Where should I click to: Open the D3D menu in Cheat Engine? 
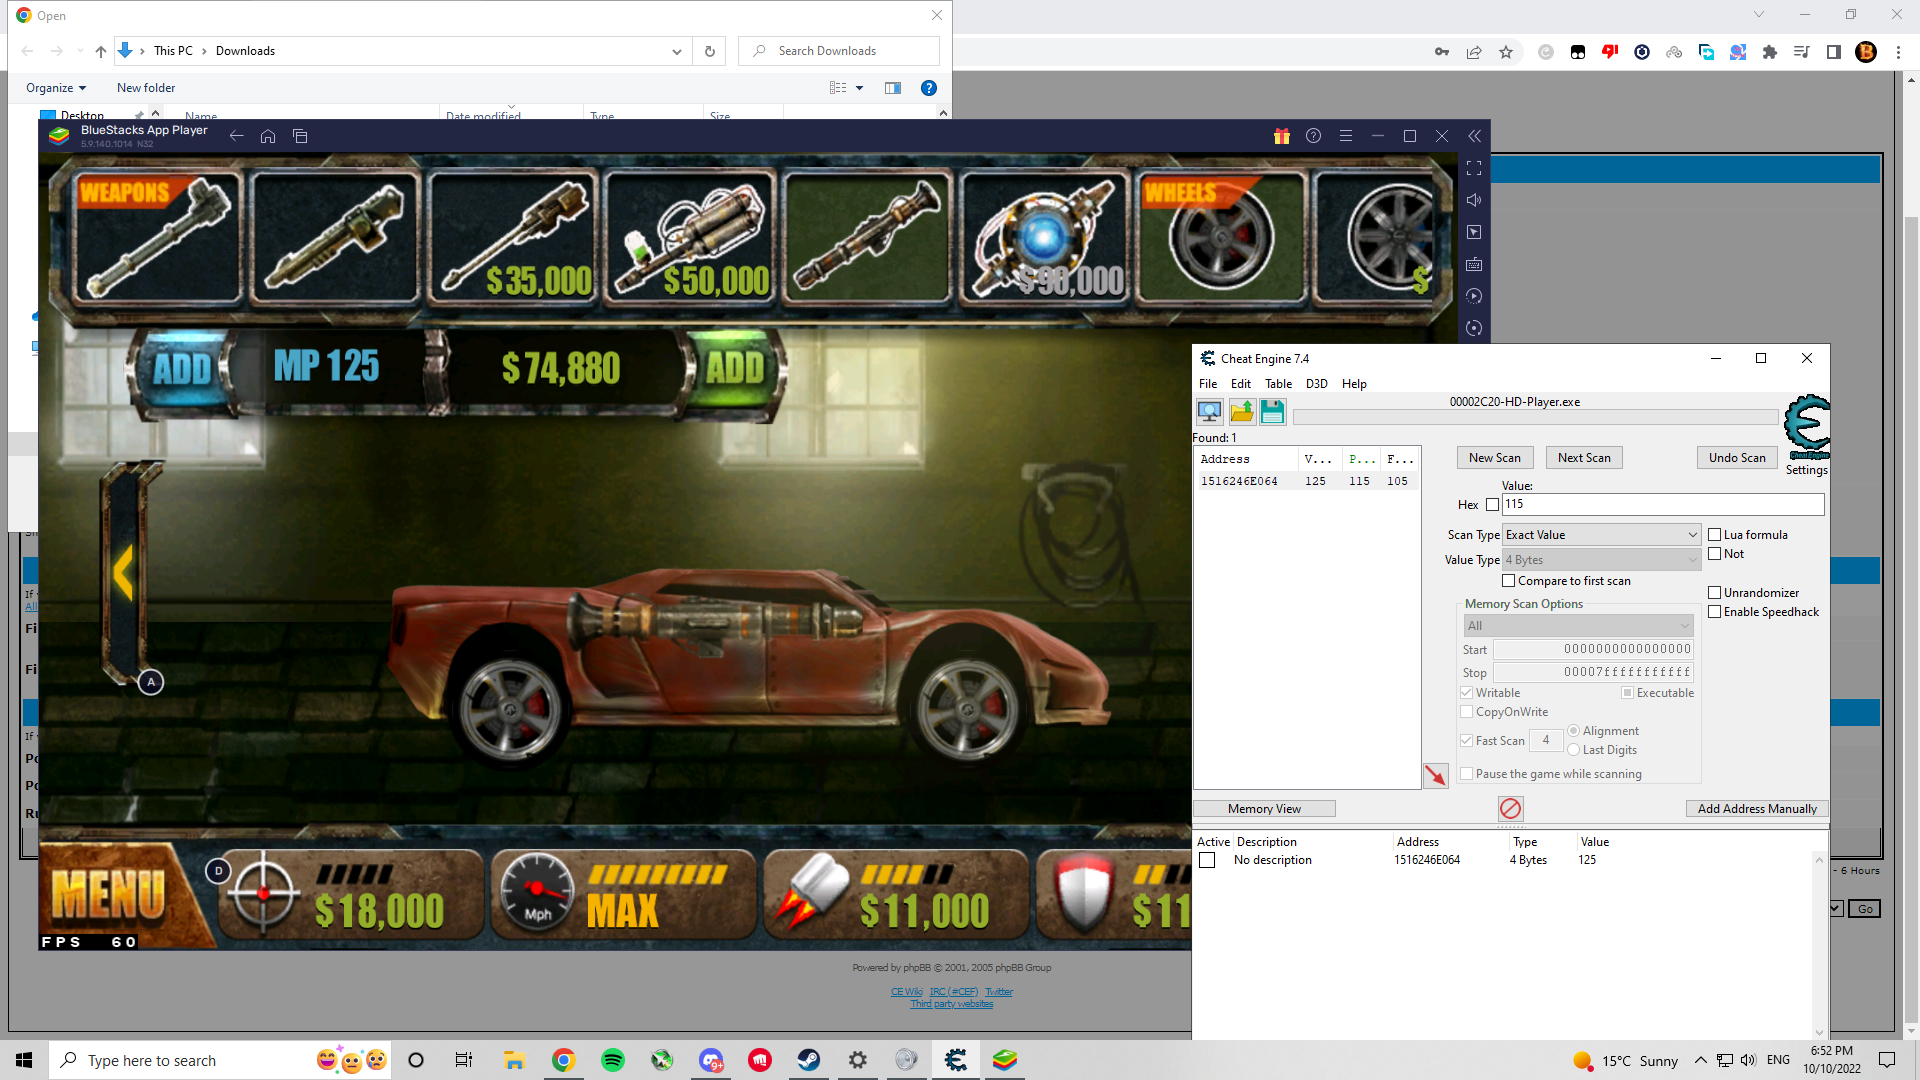point(1316,383)
